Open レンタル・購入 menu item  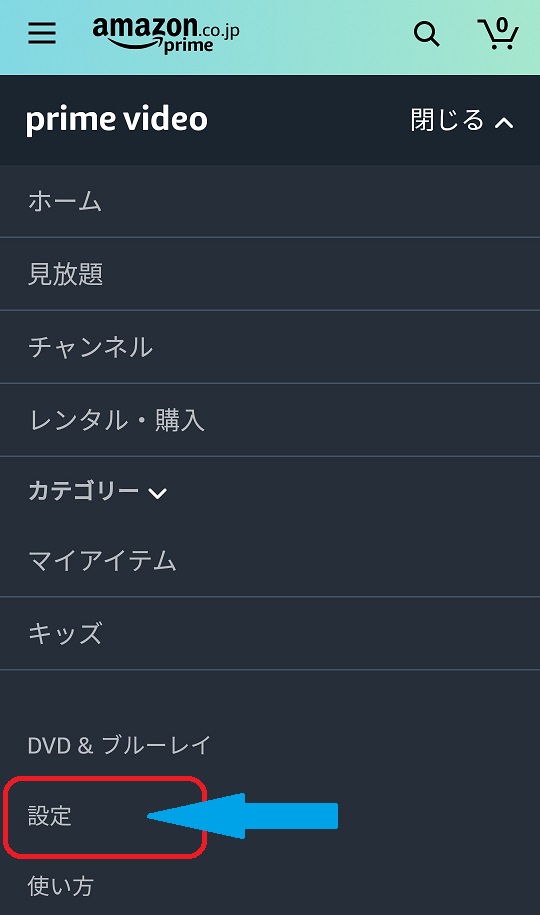pyautogui.click(x=270, y=420)
